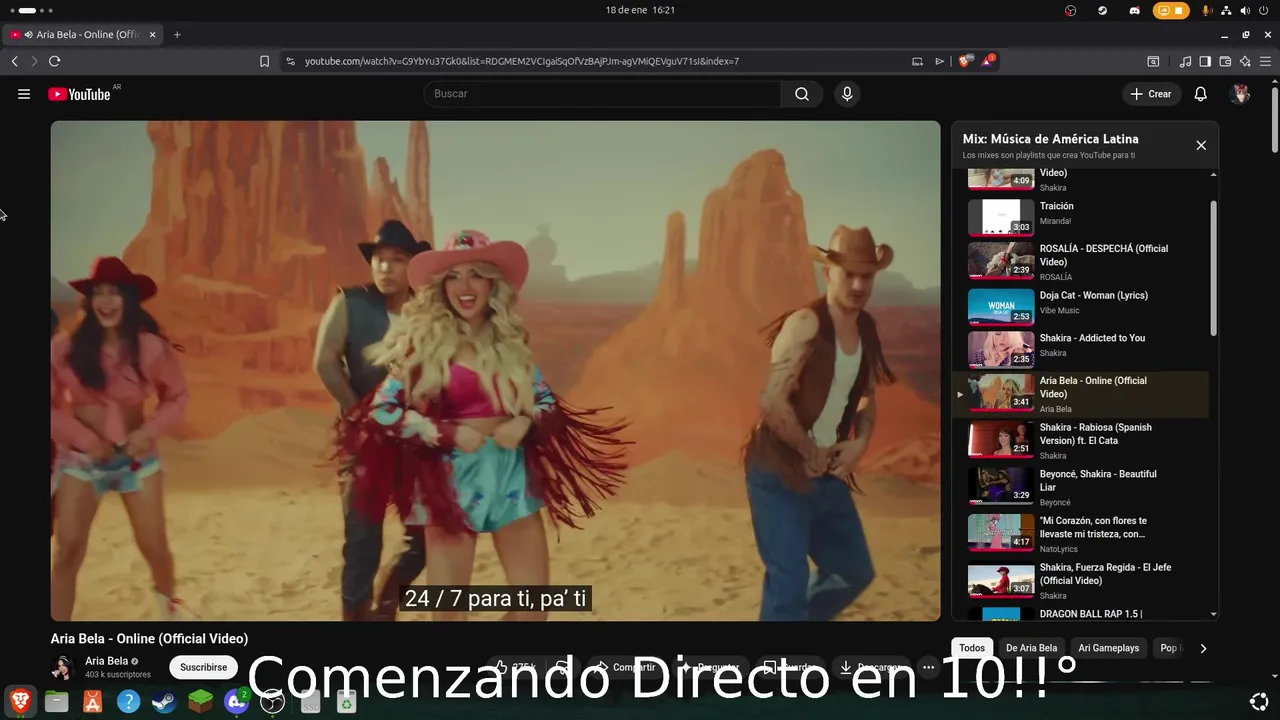Click the Buscar search field
The image size is (1280, 720).
point(603,94)
